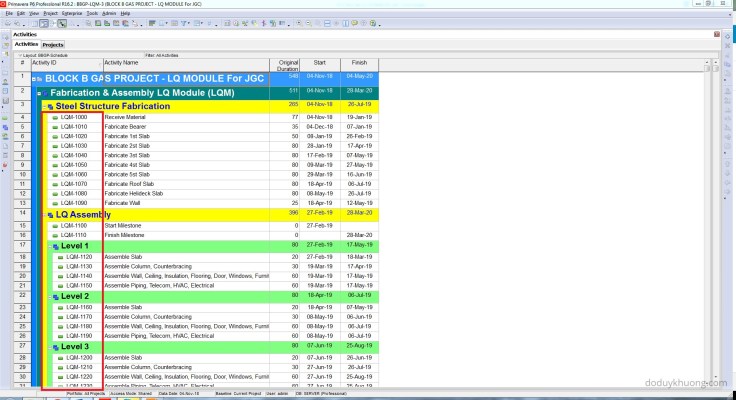Click the green activity icon beside LQM-1000
736x400 pixels.
point(55,117)
